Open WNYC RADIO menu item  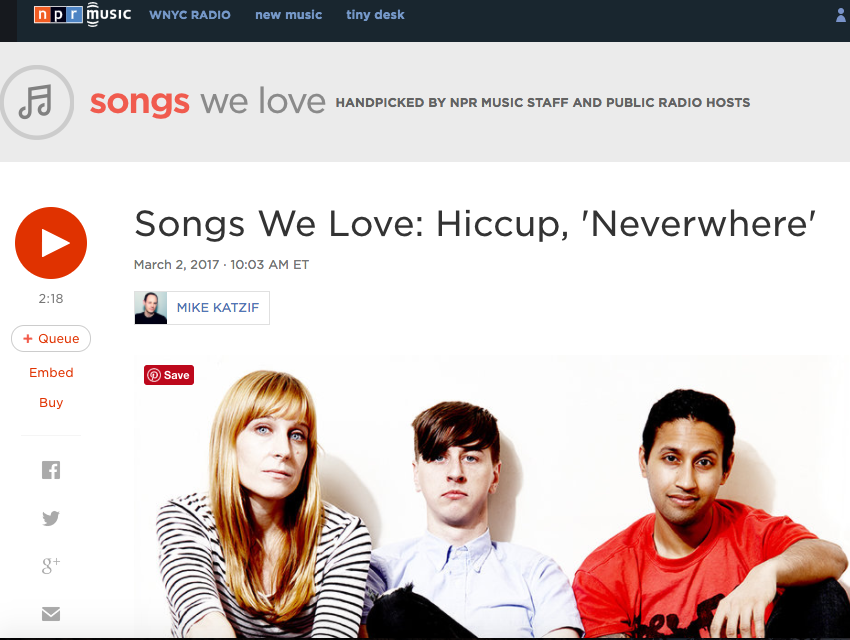point(190,15)
